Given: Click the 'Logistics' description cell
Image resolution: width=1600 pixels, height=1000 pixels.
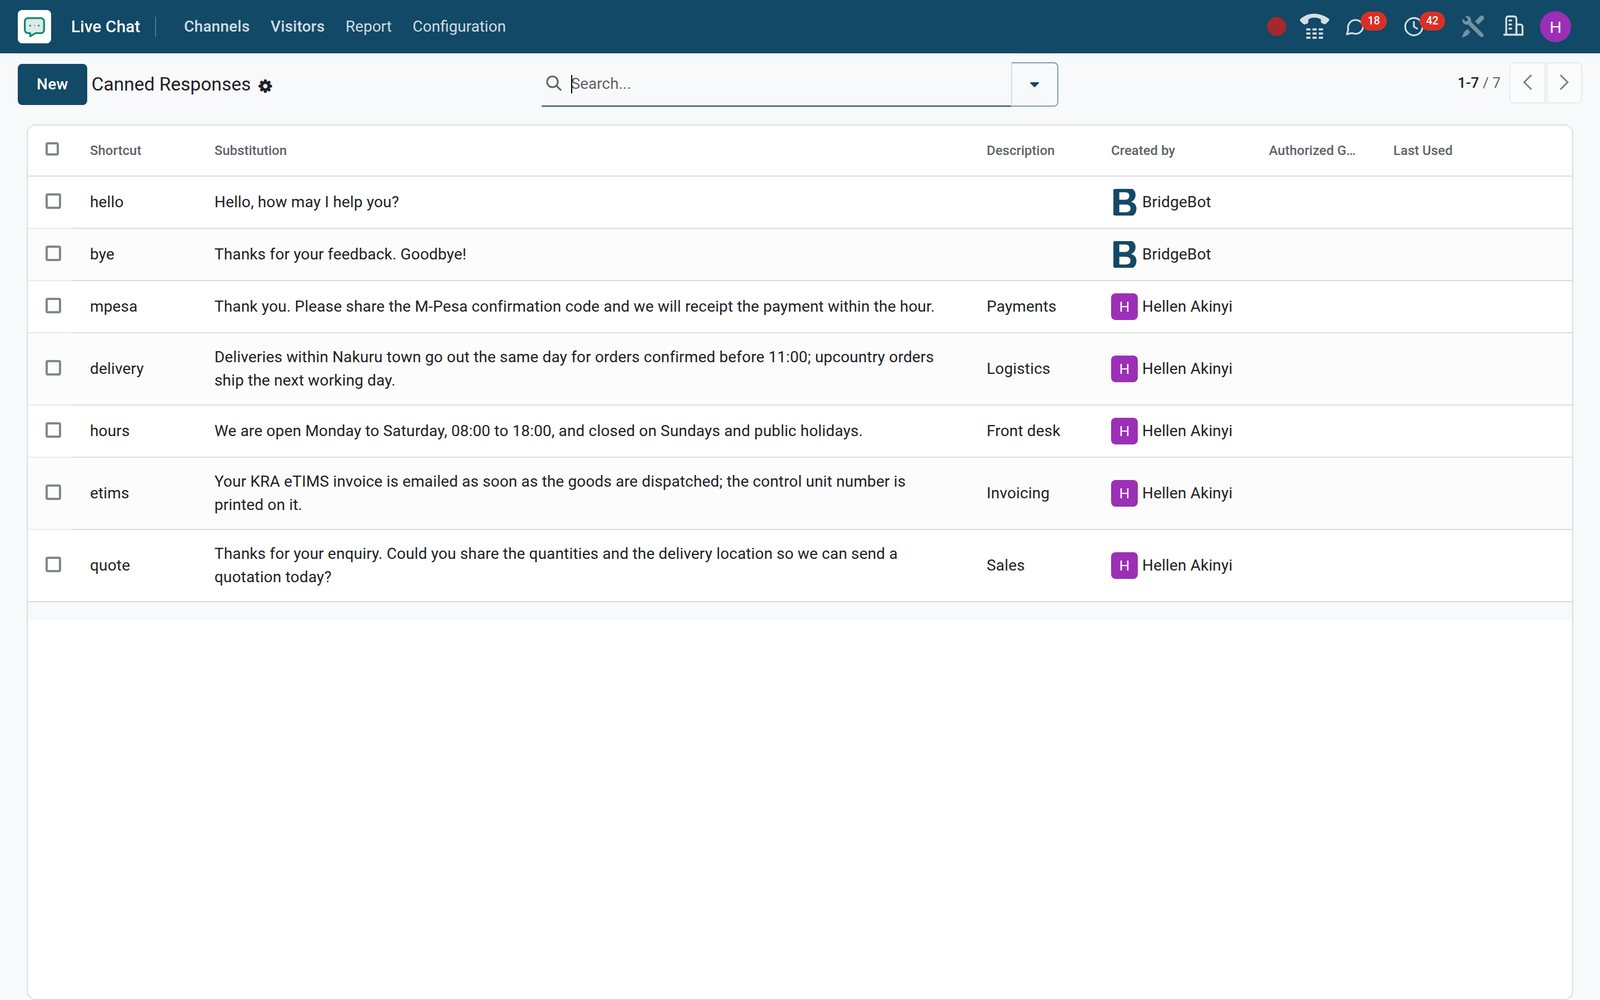Looking at the screenshot, I should click(x=1018, y=369).
